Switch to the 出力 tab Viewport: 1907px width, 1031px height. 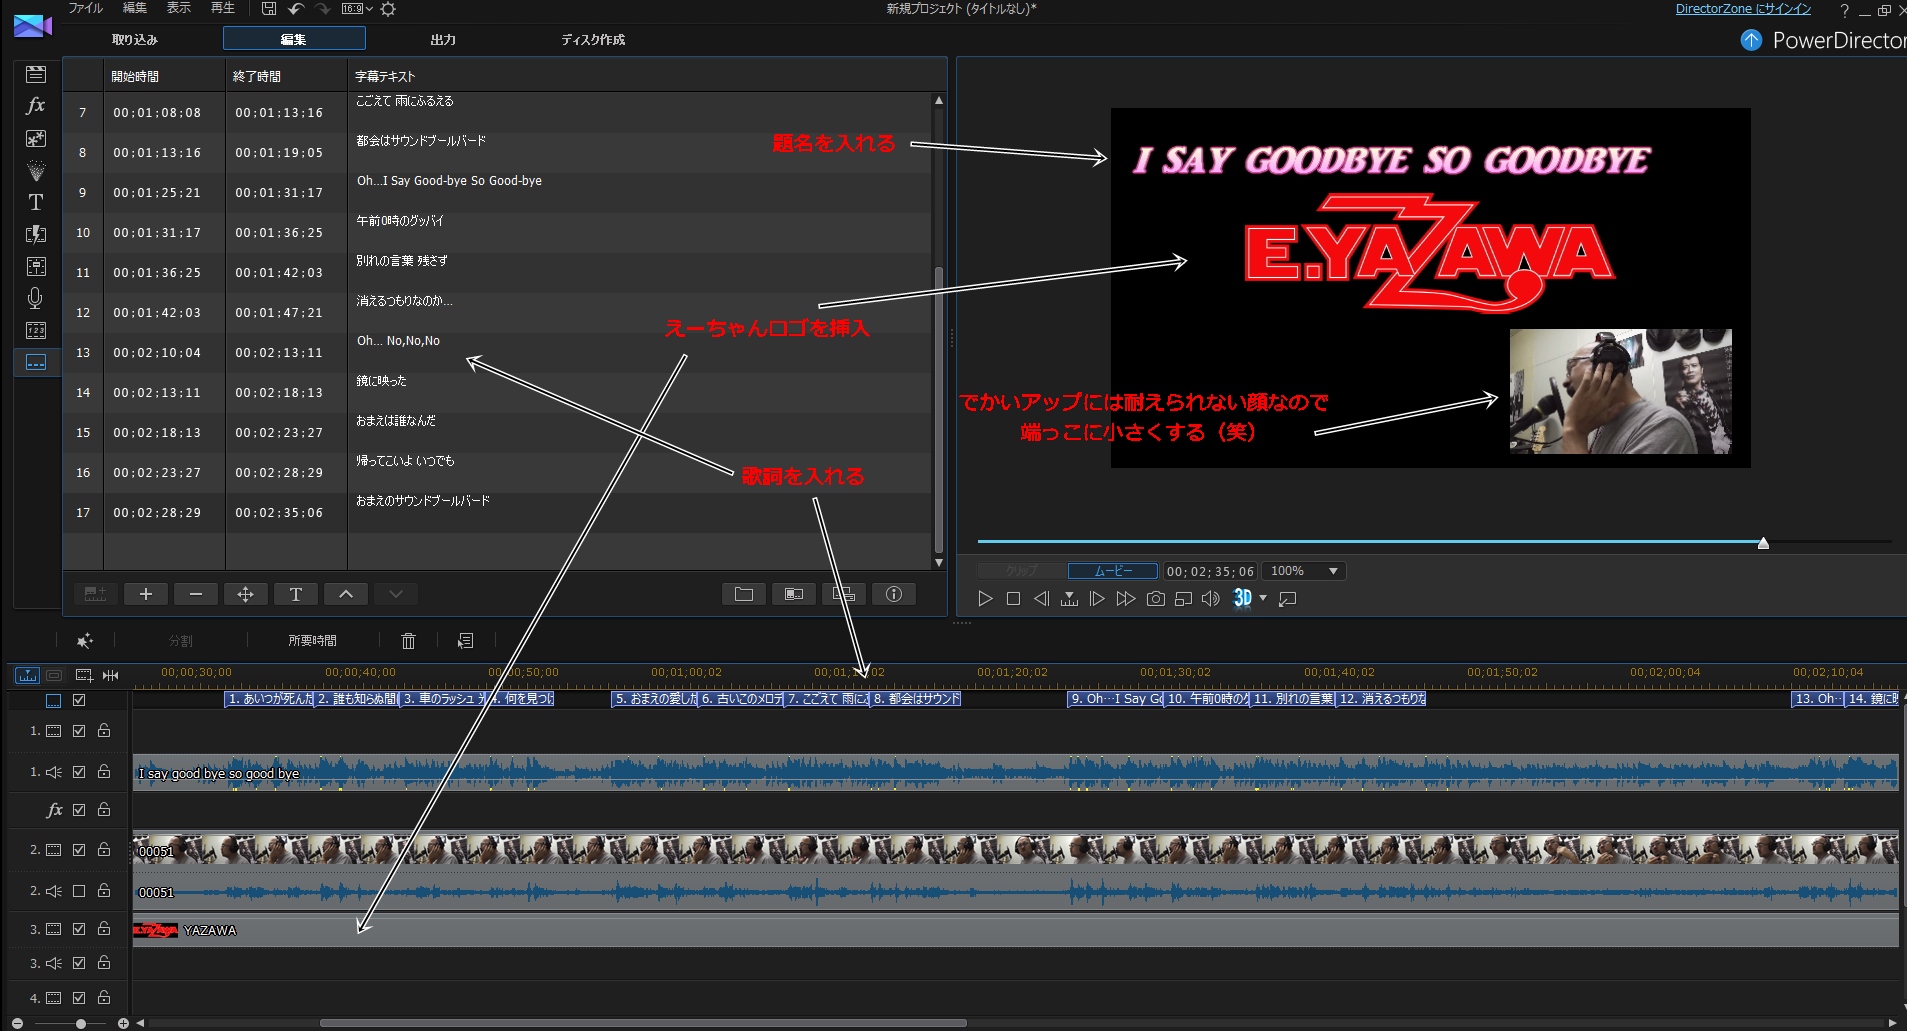coord(443,39)
